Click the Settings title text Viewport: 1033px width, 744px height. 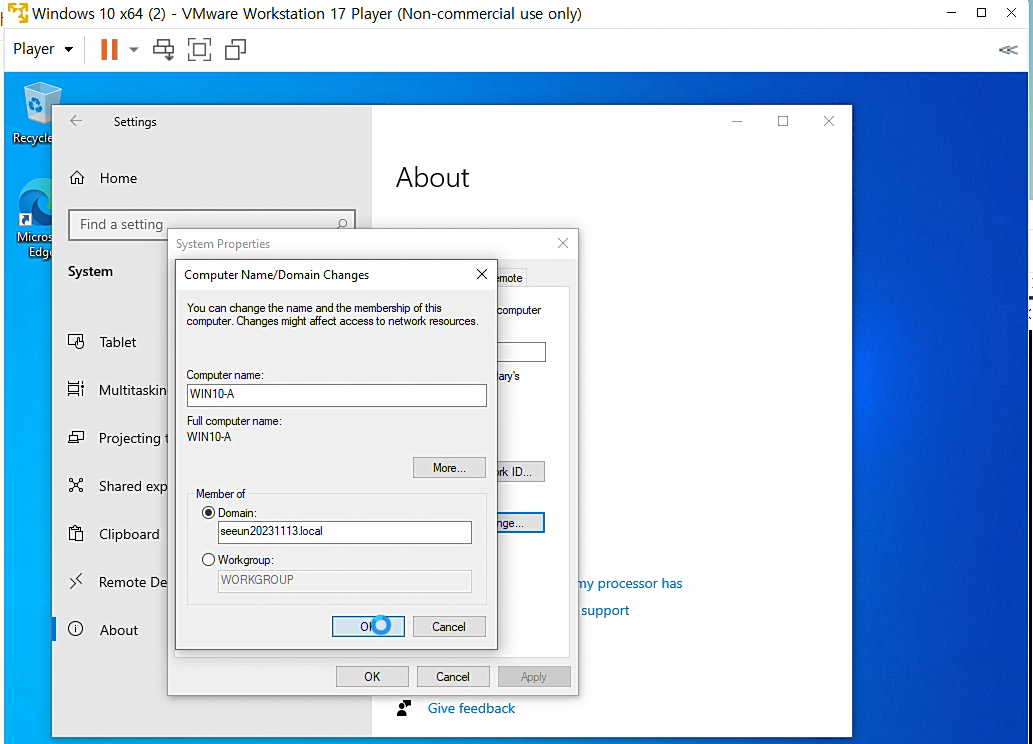click(135, 122)
